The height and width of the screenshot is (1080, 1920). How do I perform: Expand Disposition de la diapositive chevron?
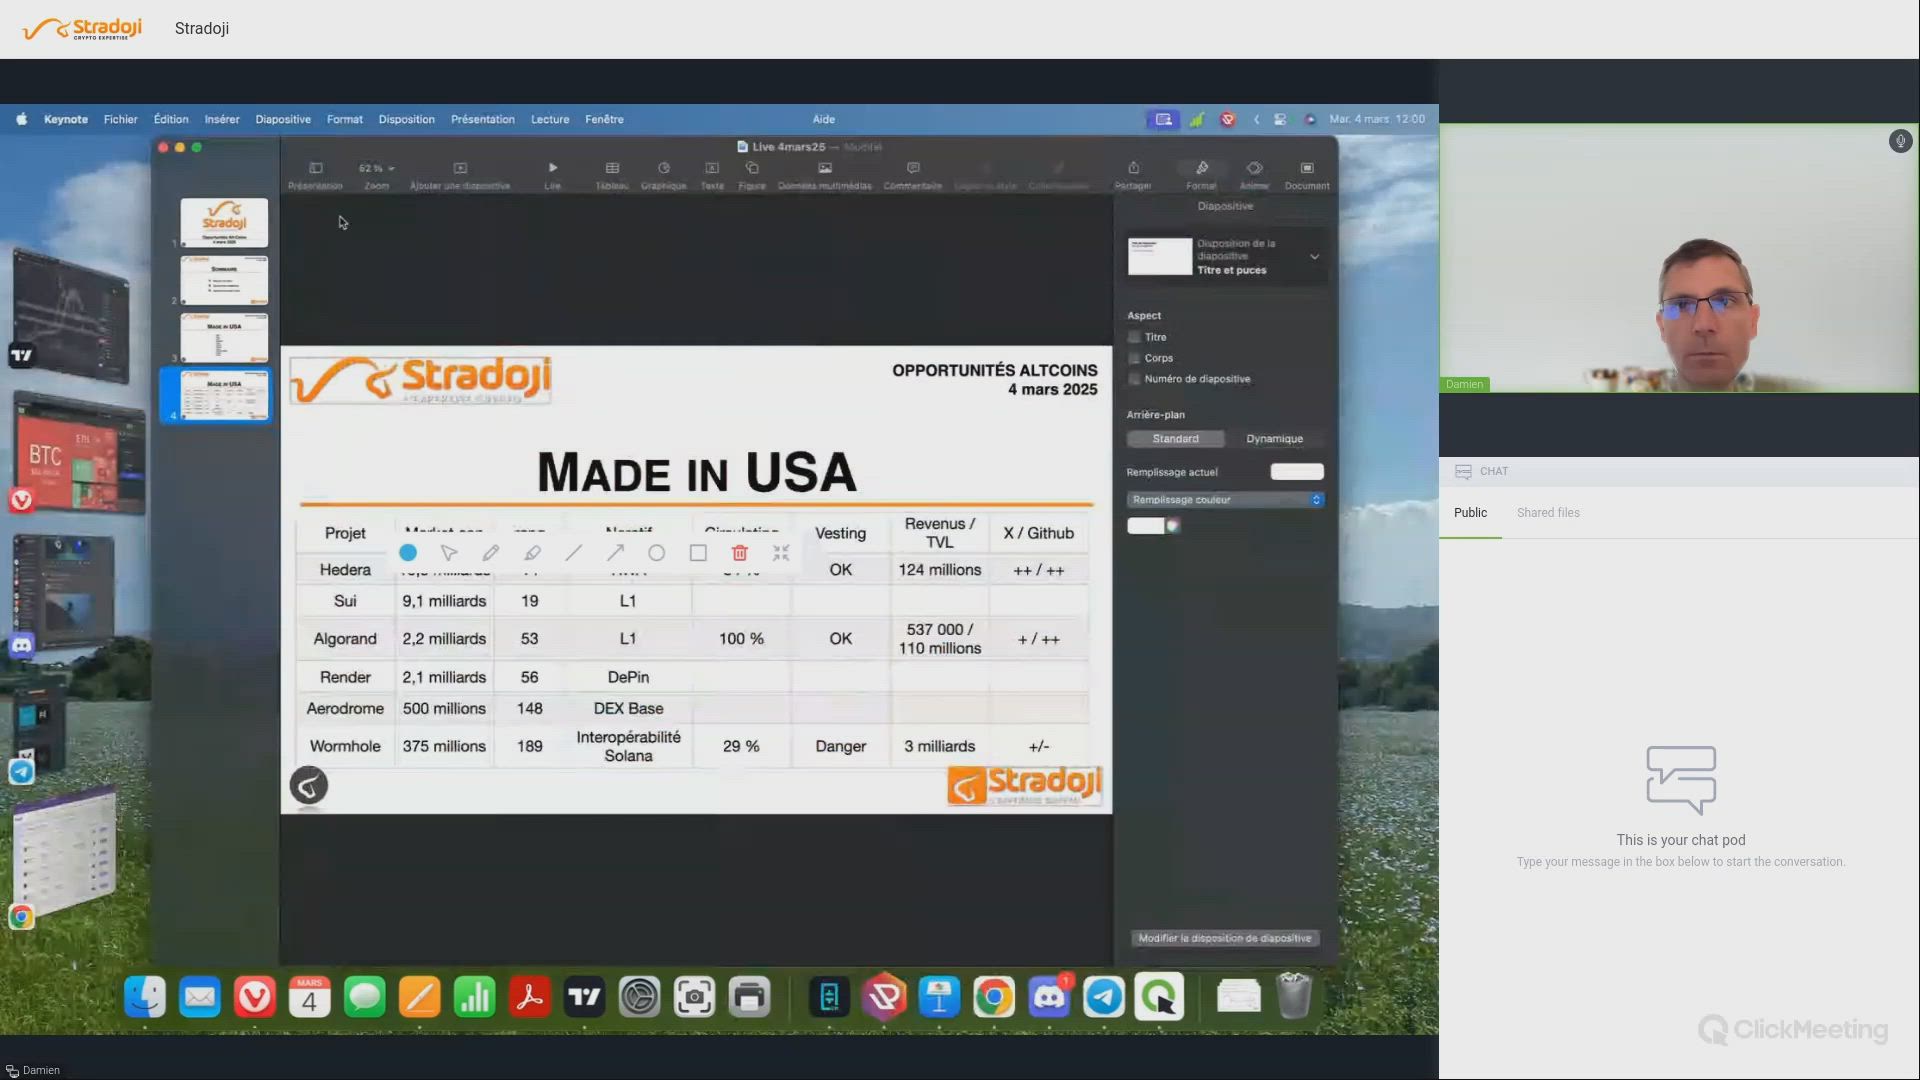[x=1314, y=257]
